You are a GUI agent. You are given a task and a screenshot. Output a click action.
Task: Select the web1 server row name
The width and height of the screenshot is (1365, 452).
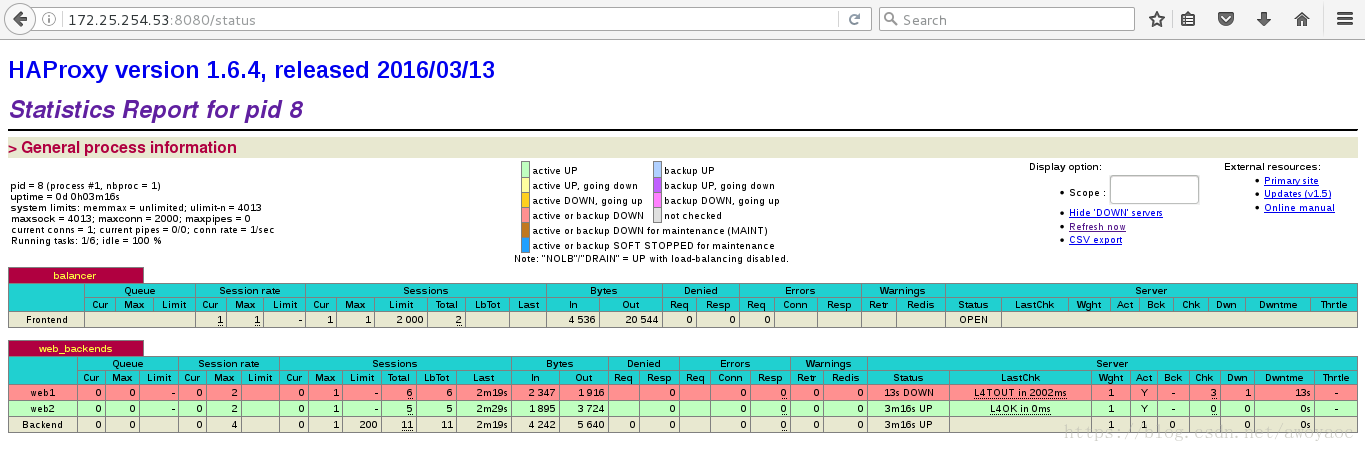[x=43, y=393]
